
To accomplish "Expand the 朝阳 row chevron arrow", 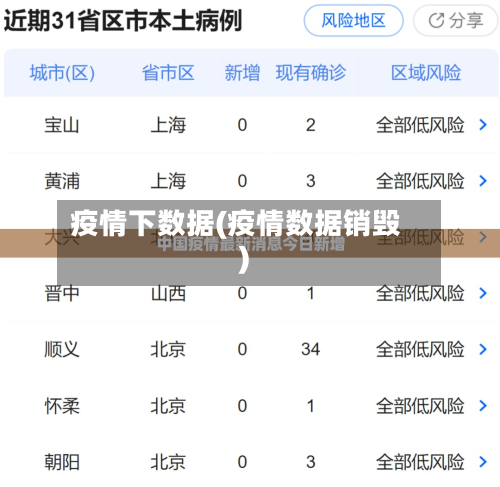I will coord(483,462).
